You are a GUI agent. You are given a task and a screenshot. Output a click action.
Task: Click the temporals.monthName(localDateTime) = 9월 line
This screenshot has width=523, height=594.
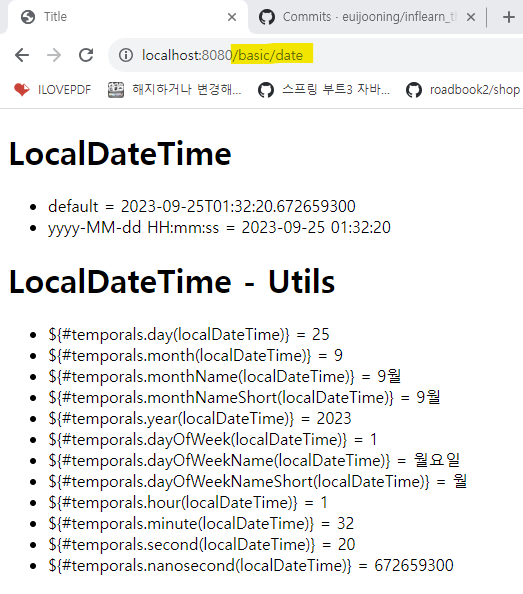pos(225,377)
